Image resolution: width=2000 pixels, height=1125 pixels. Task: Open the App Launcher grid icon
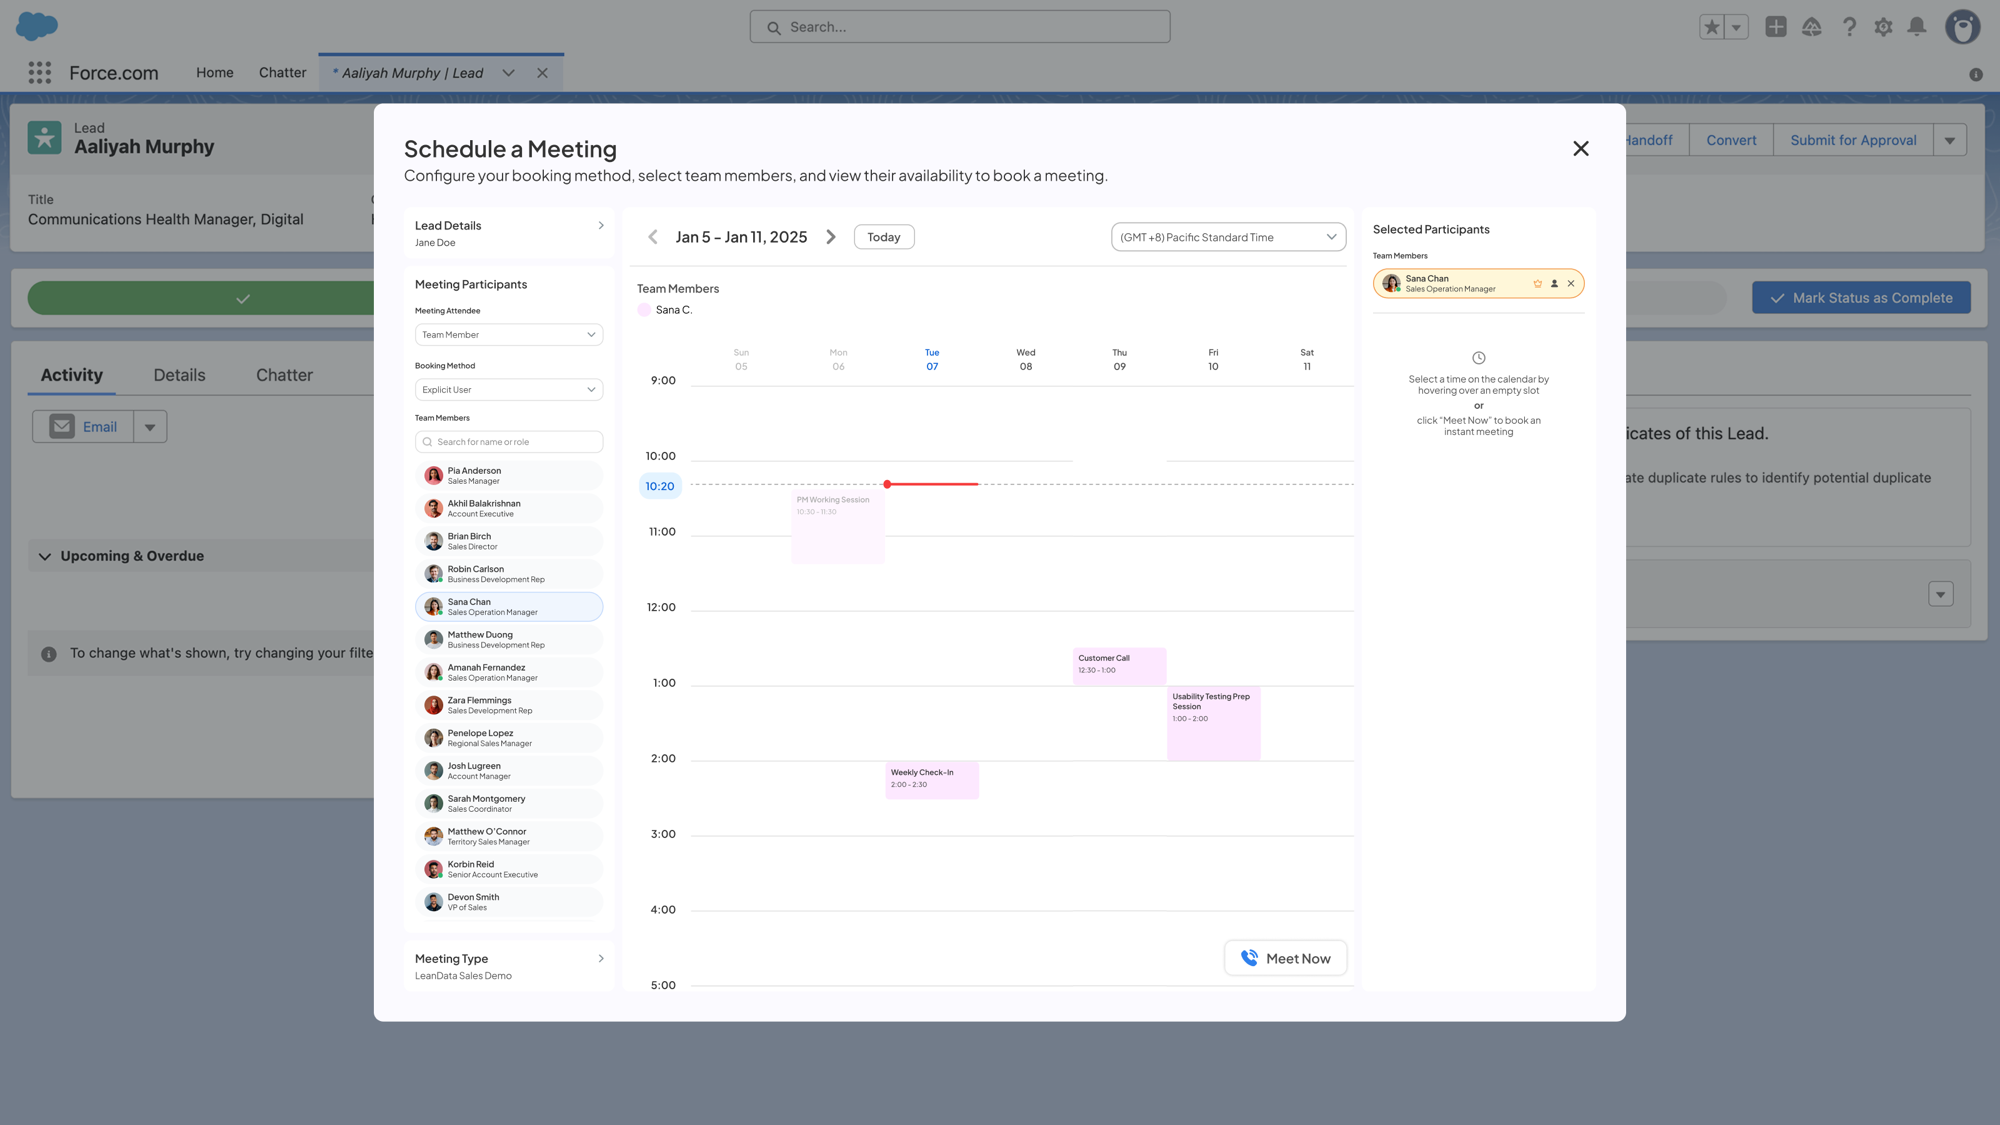[x=40, y=73]
